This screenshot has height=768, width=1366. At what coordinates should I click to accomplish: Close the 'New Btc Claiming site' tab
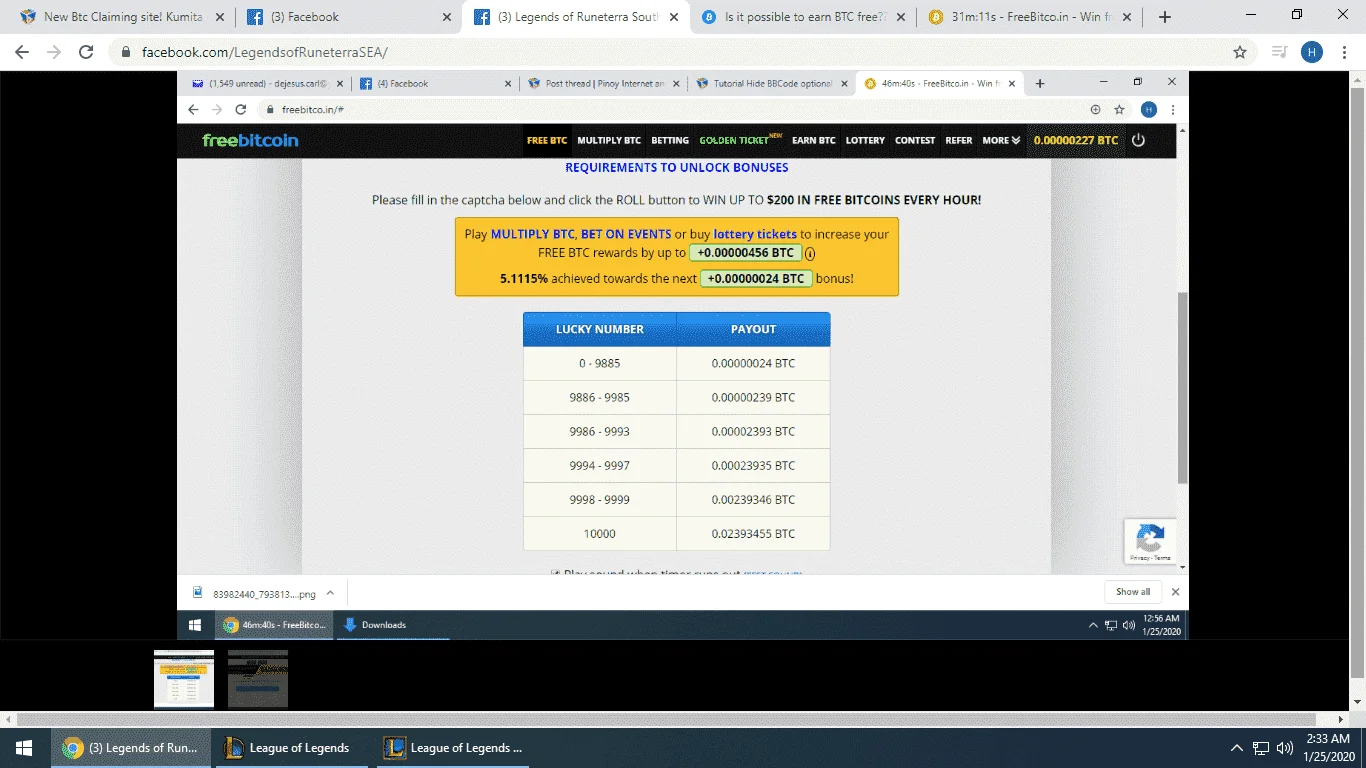(221, 17)
